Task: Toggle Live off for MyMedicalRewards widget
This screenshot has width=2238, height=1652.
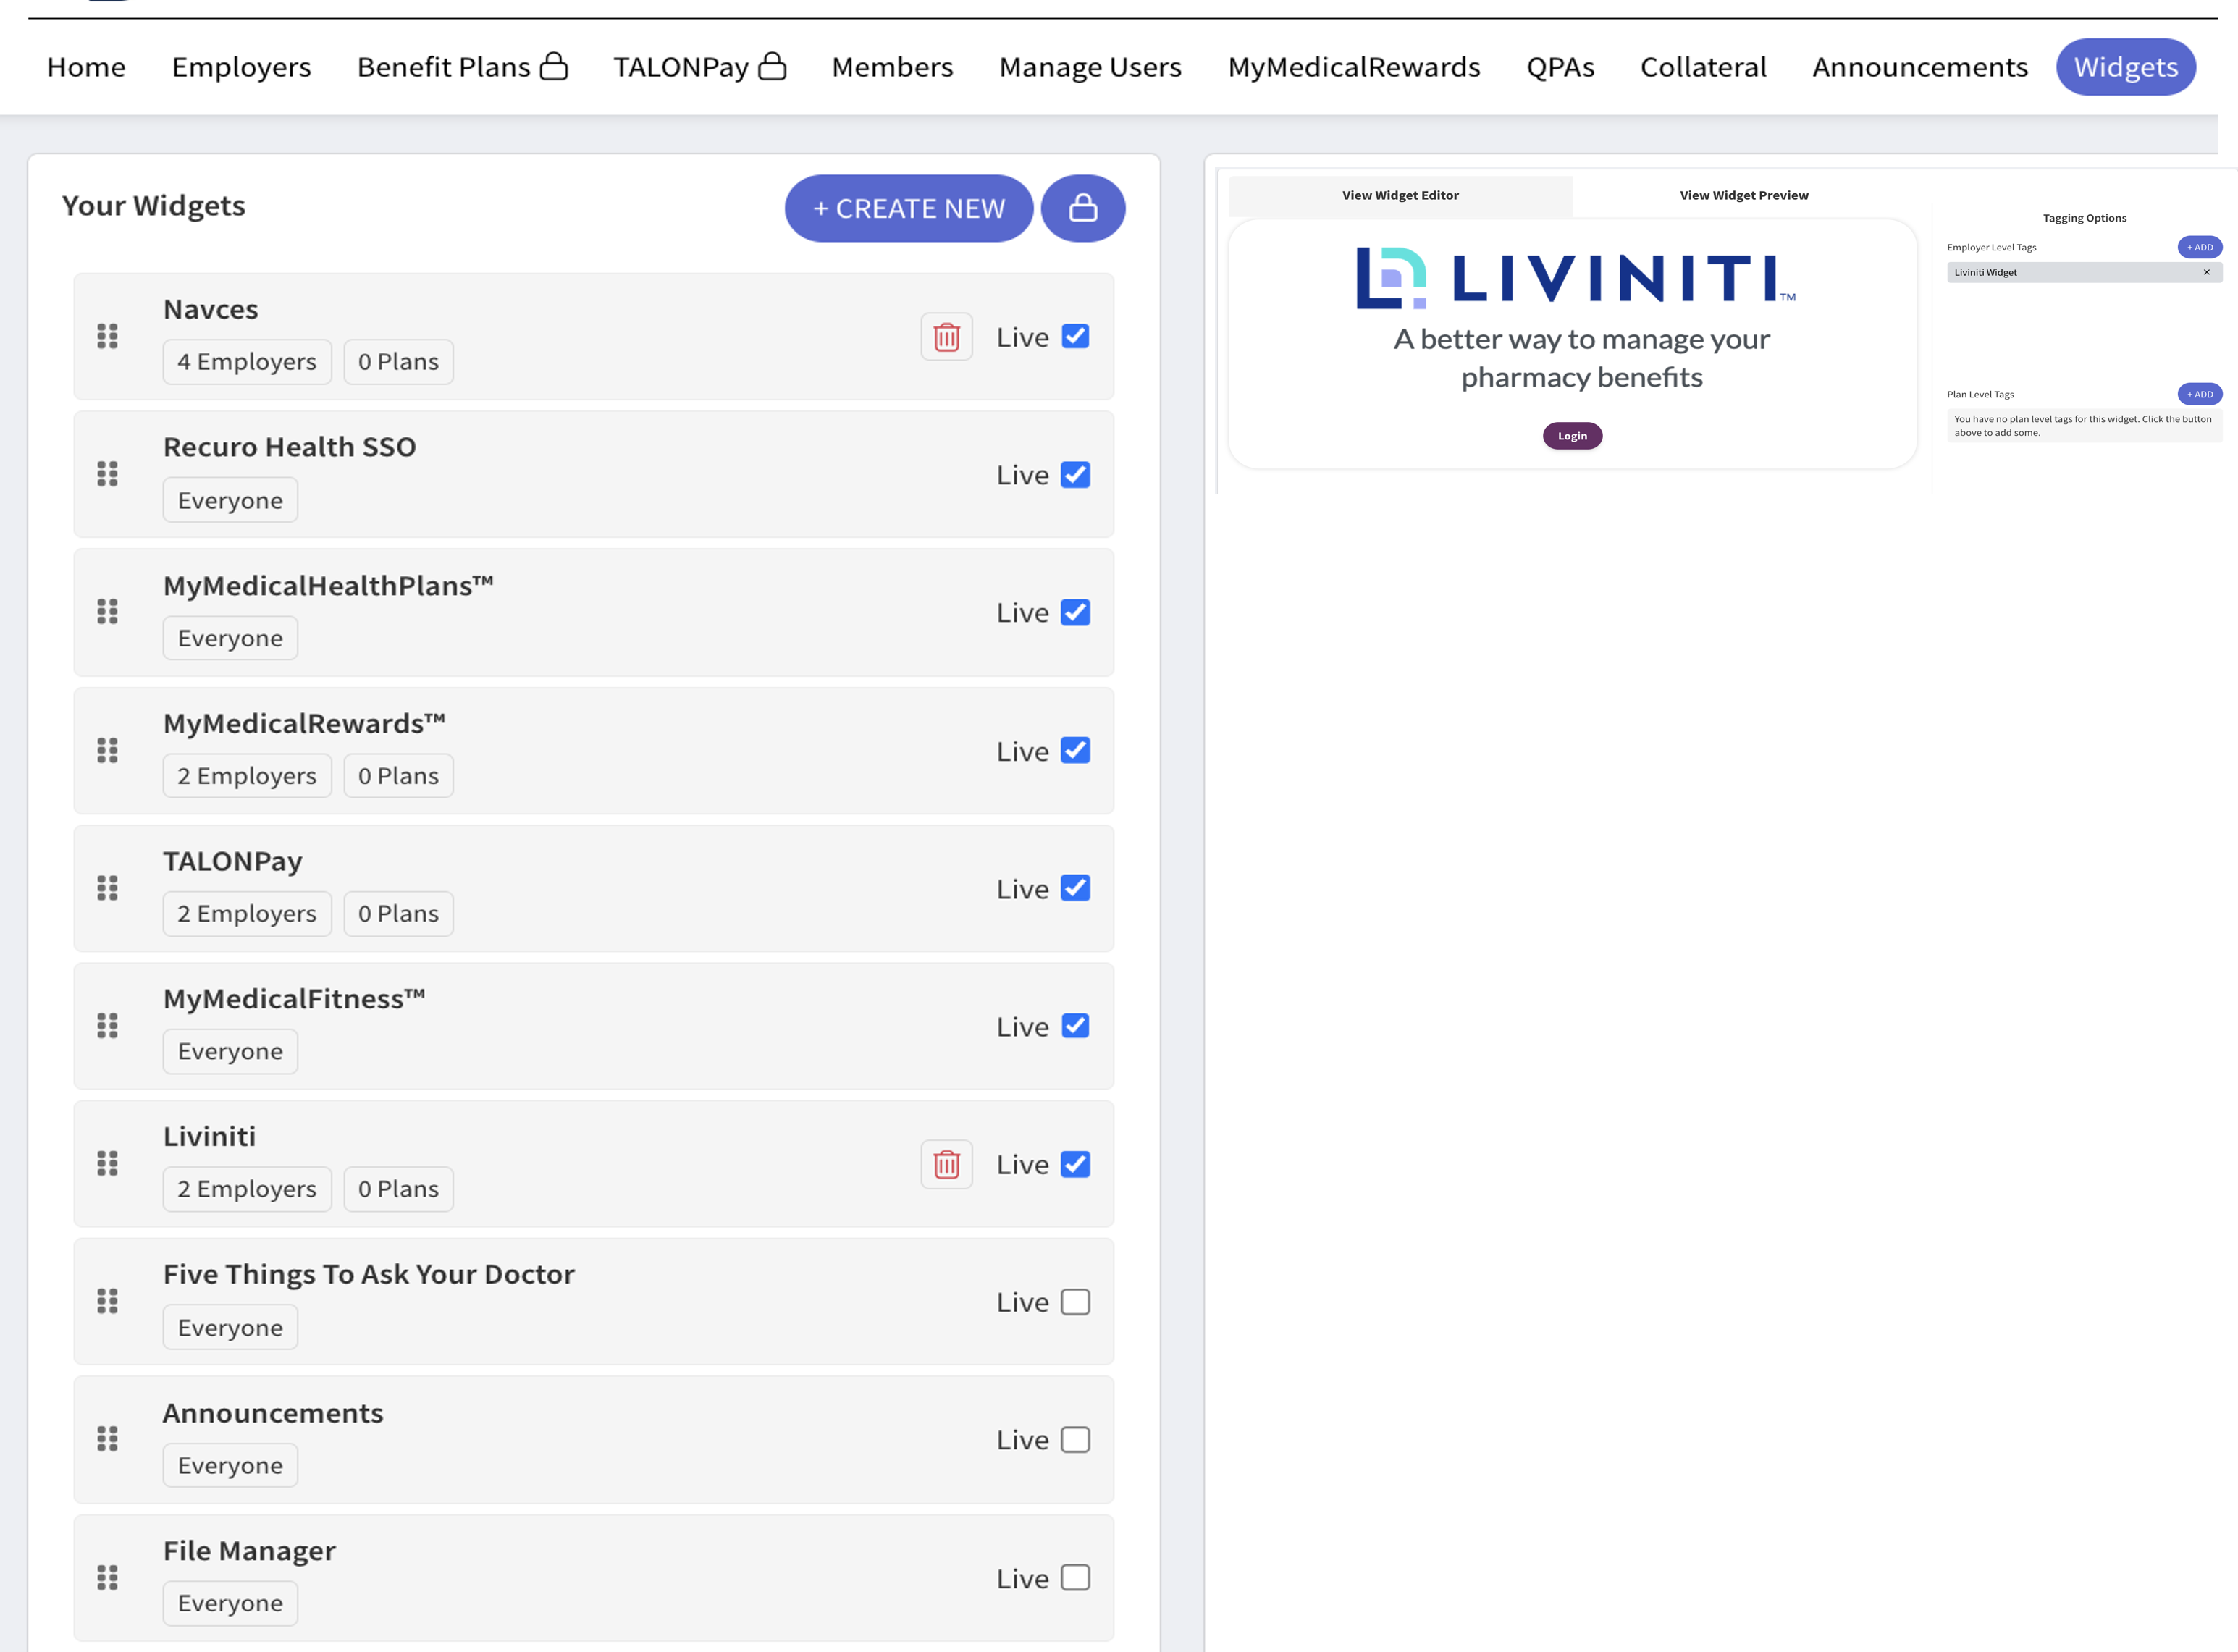Action: [1075, 751]
